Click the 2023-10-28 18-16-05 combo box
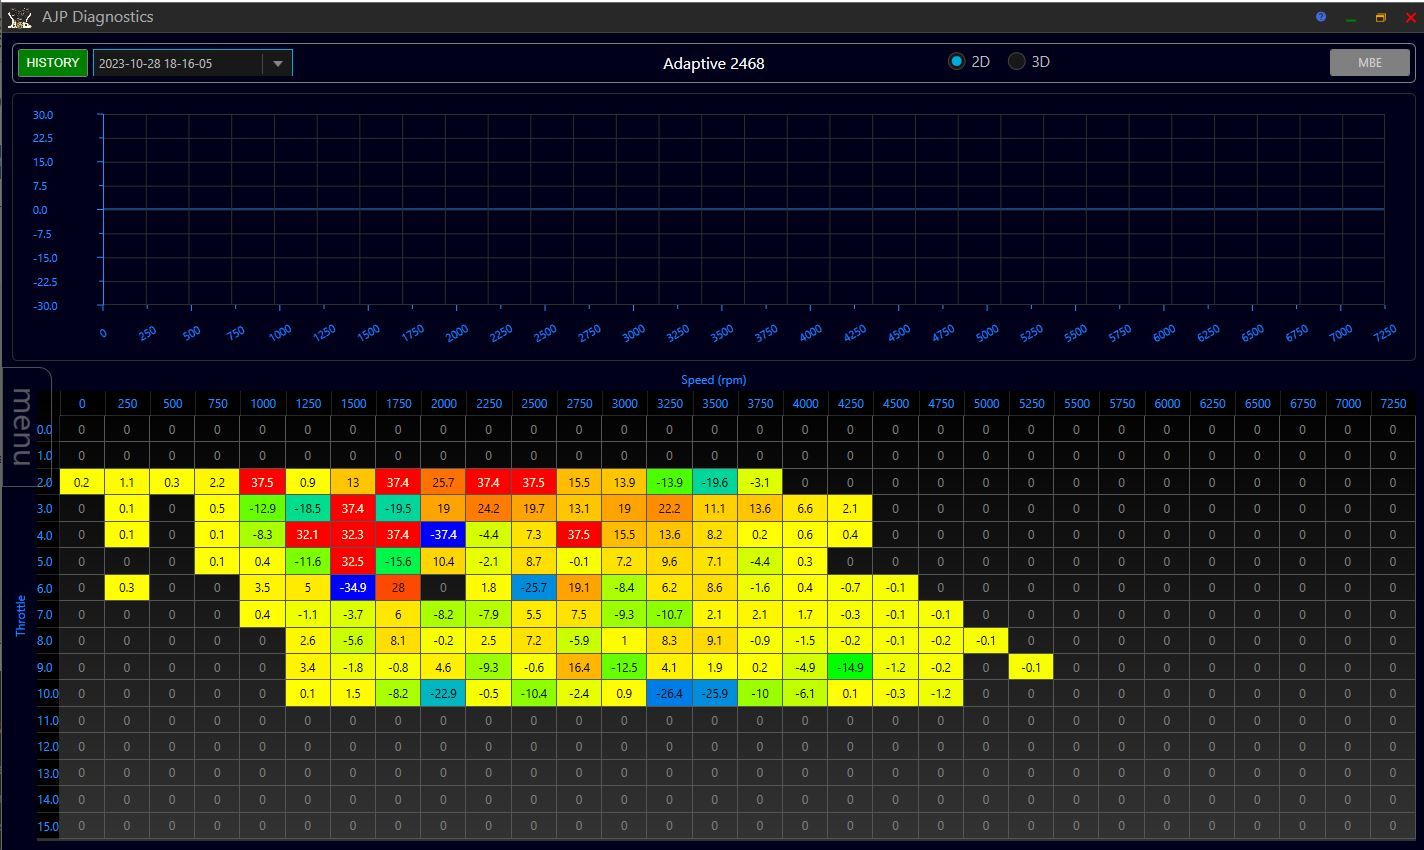The image size is (1424, 850). tap(178, 64)
